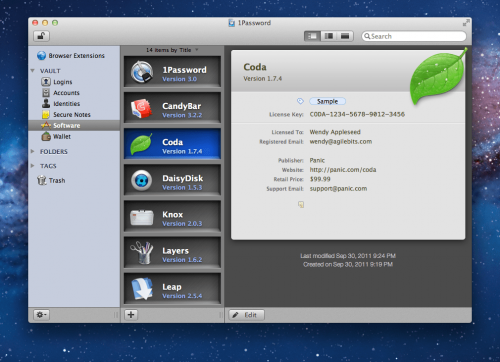Screen dimensions: 500x362
Task: Open Browser Extensions globe item
Action: tap(71, 55)
